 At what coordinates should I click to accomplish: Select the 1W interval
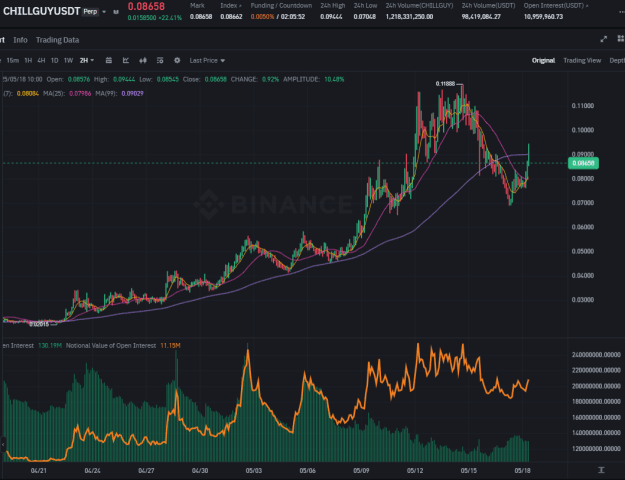pos(69,60)
